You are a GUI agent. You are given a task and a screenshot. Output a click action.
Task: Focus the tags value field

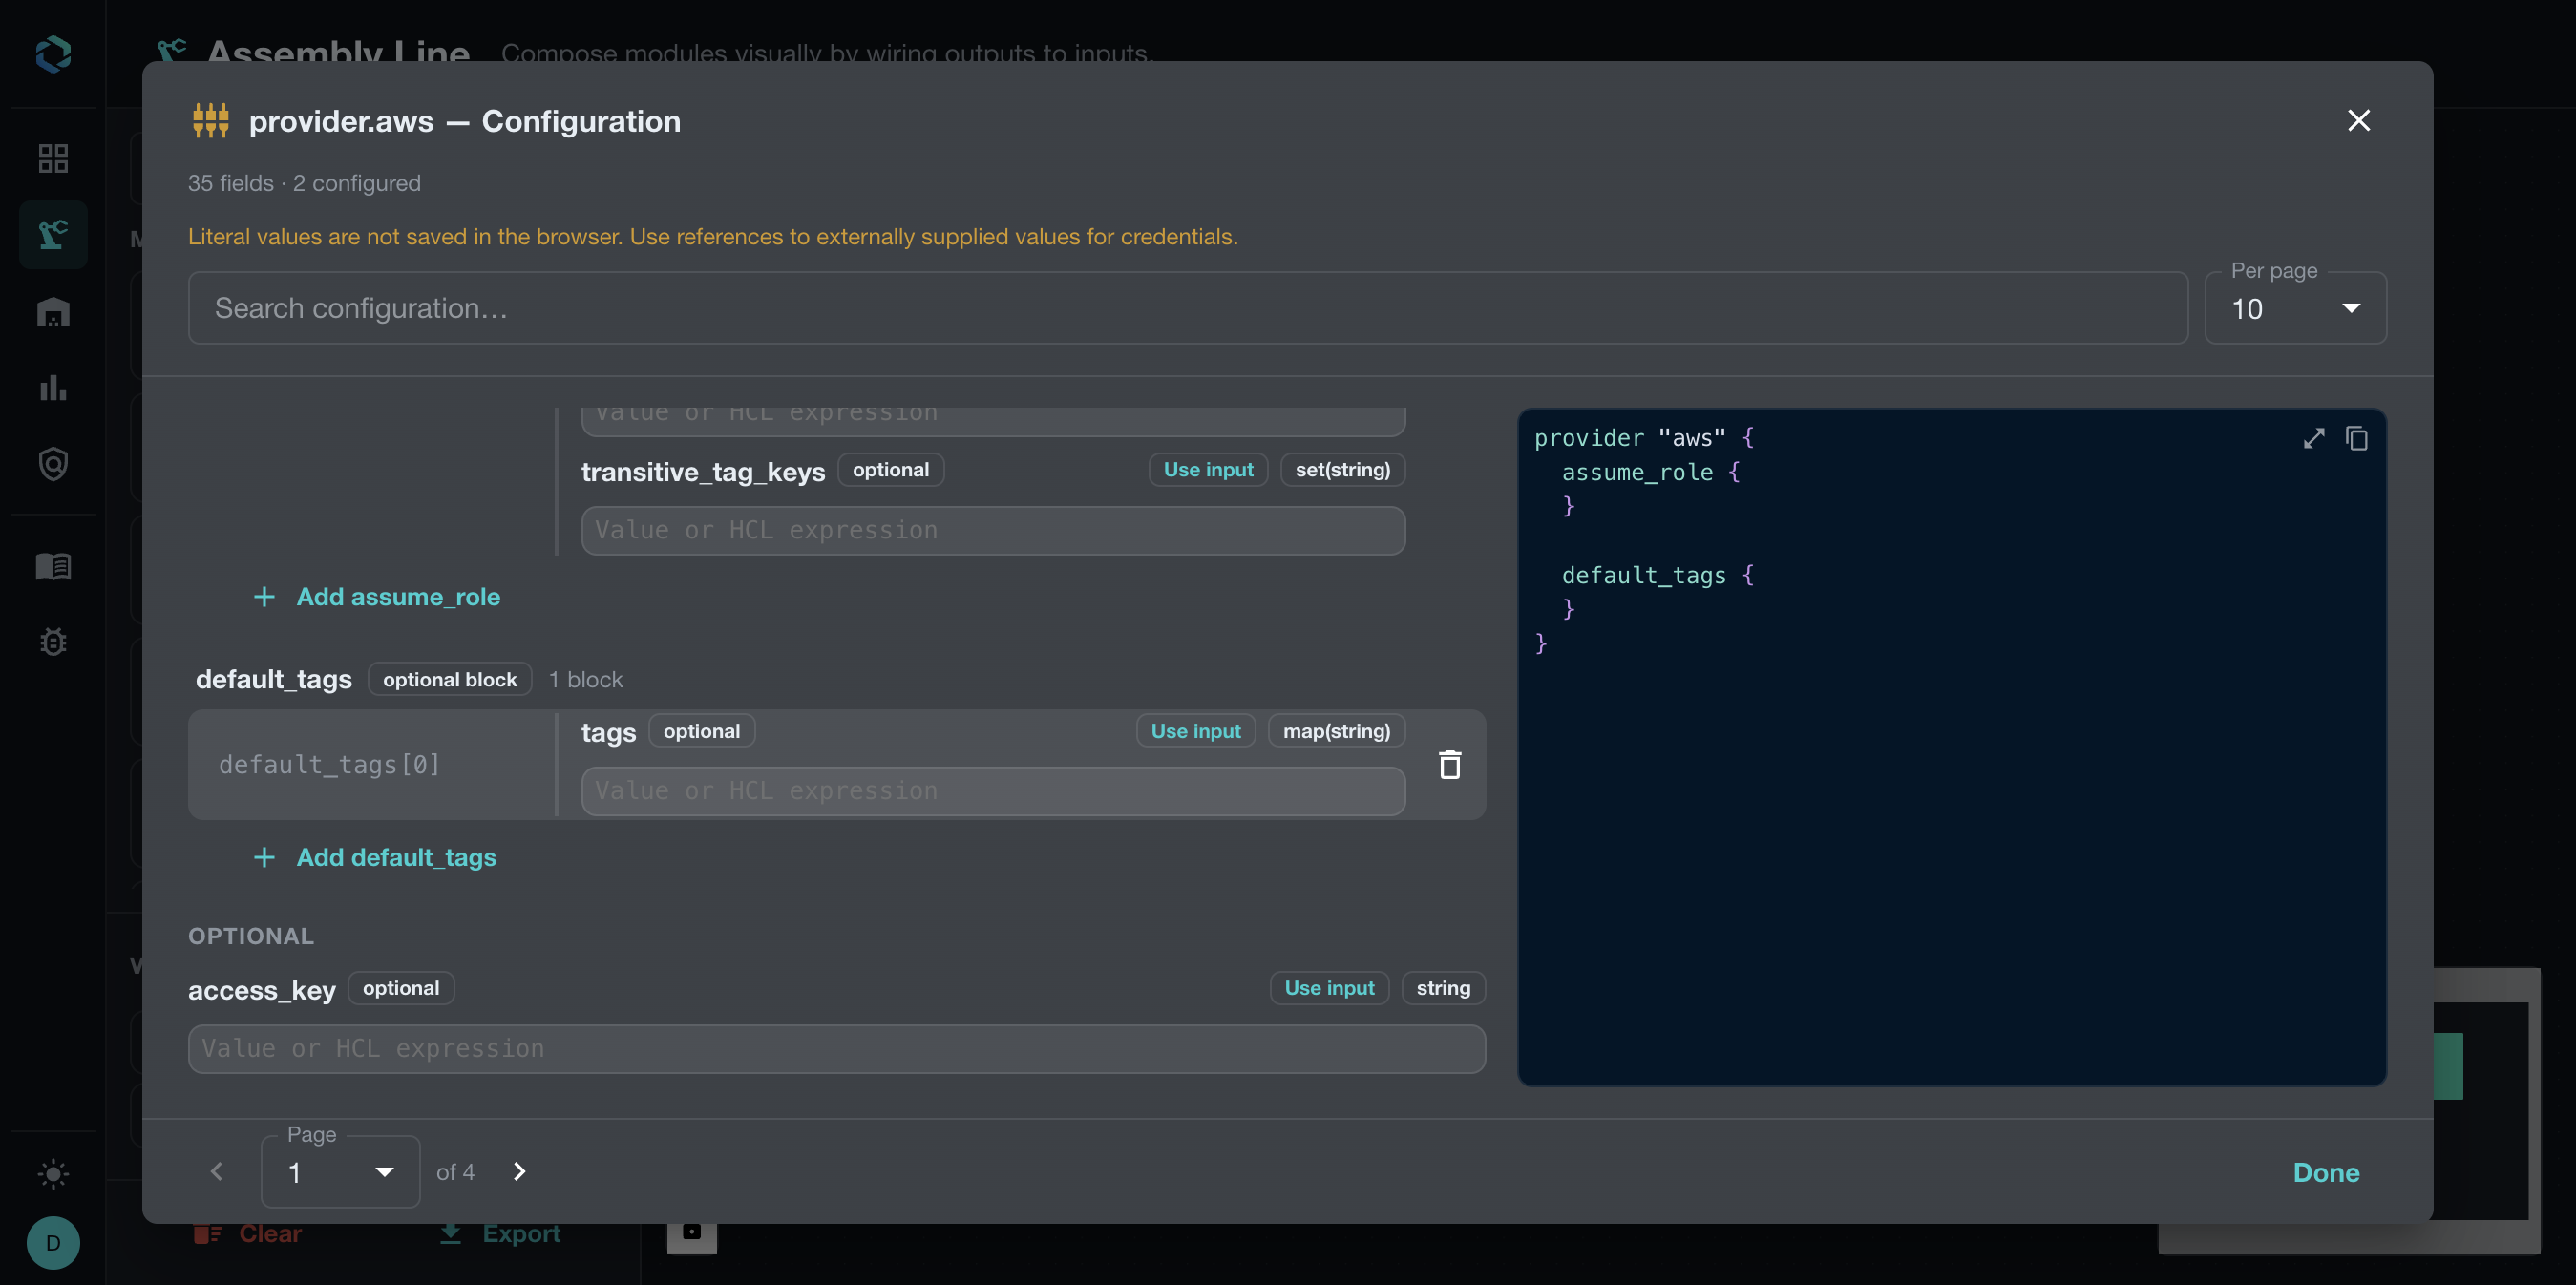[993, 791]
